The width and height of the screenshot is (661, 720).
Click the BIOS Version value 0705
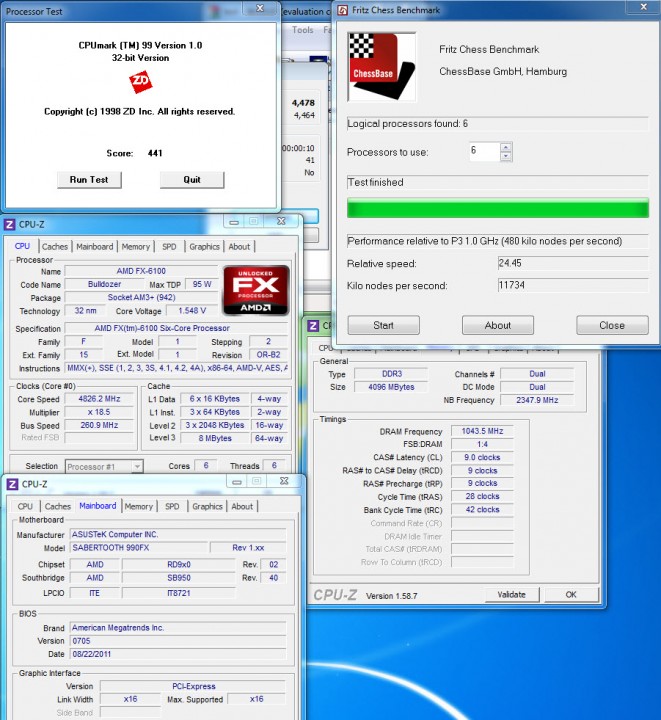178,641
